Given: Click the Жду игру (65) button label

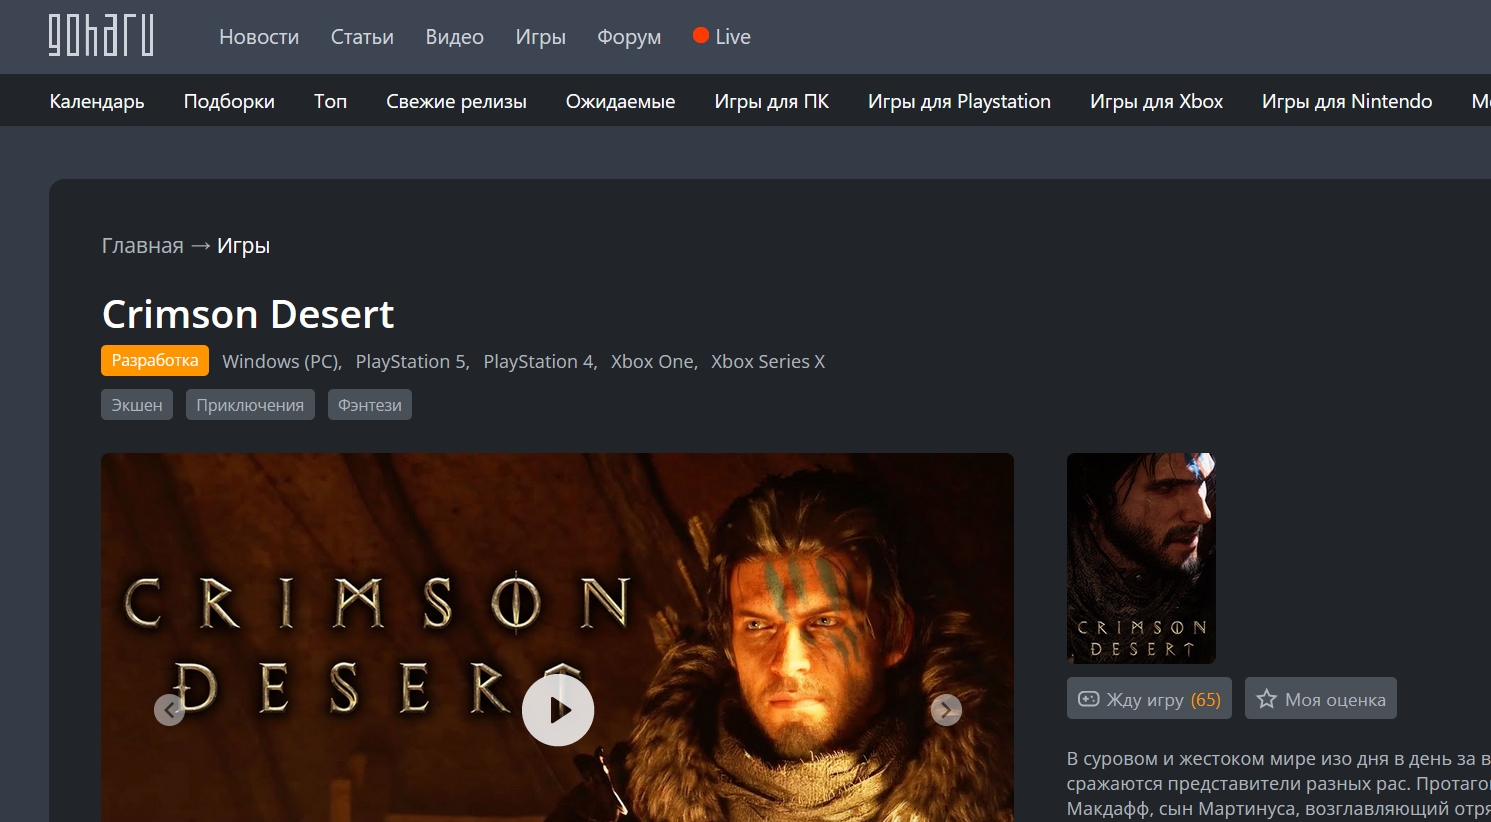Looking at the screenshot, I should tap(1164, 699).
